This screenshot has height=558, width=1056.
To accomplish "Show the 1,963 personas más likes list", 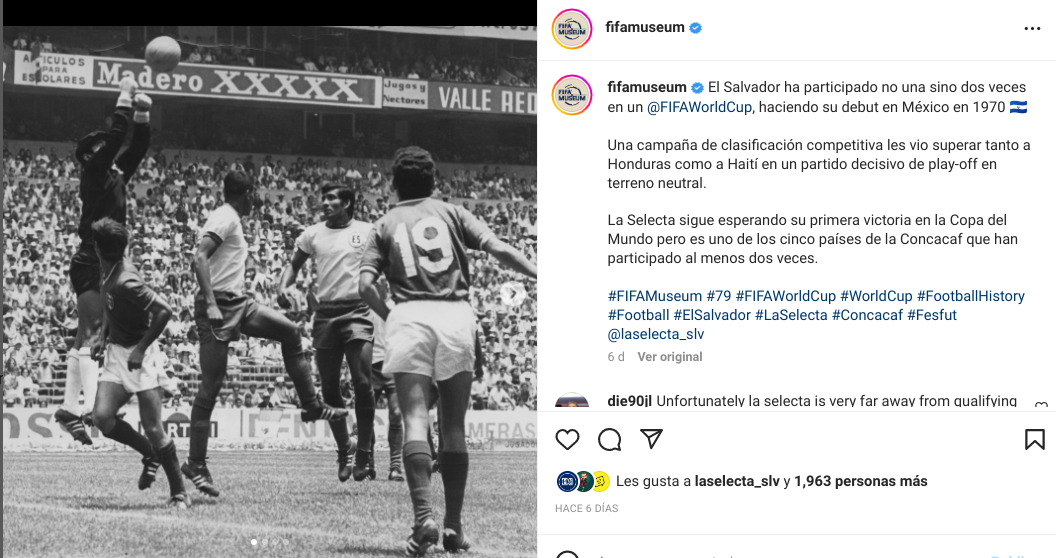I will click(x=861, y=481).
